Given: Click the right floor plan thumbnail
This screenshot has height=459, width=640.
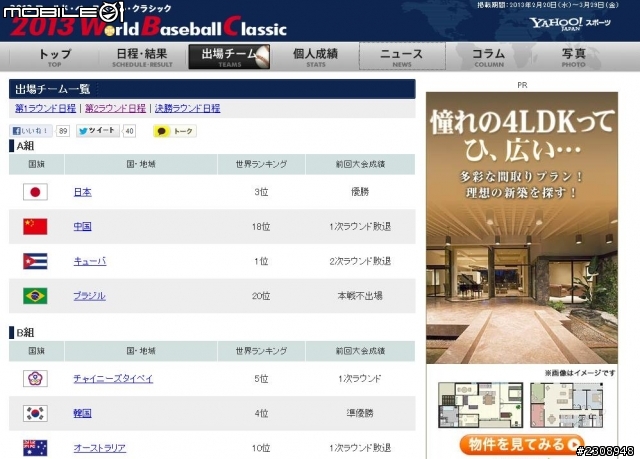Looking at the screenshot, I should click(567, 405).
